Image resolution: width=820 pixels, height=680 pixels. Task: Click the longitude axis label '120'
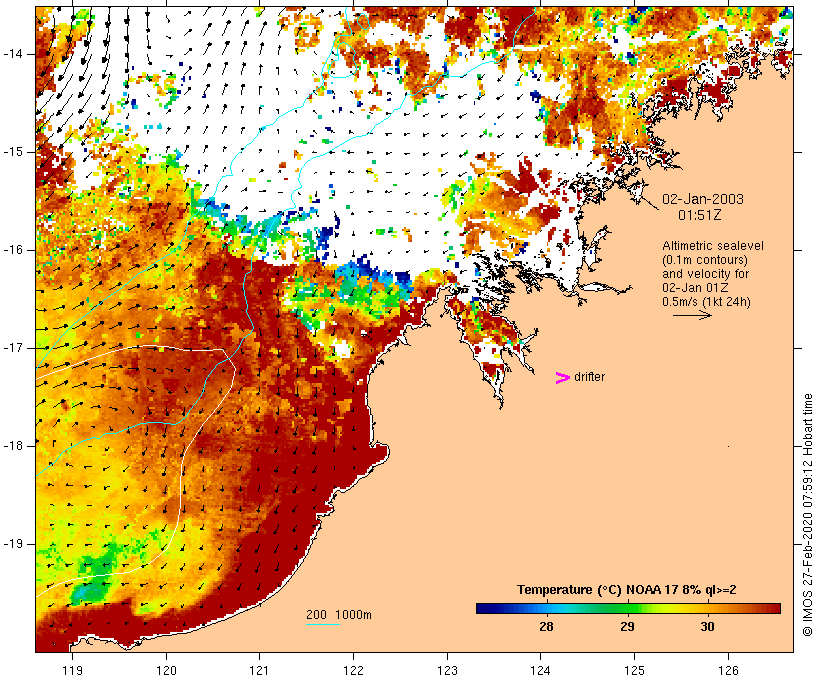coord(166,670)
